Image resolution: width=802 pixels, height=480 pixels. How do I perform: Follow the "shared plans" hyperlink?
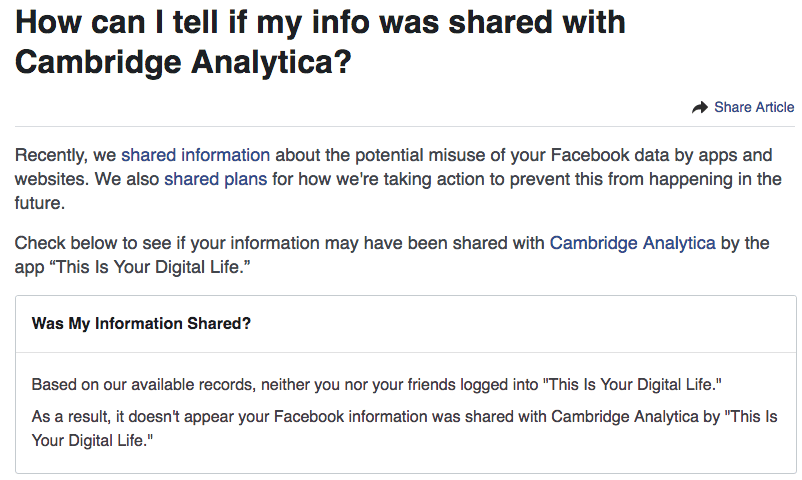215,180
